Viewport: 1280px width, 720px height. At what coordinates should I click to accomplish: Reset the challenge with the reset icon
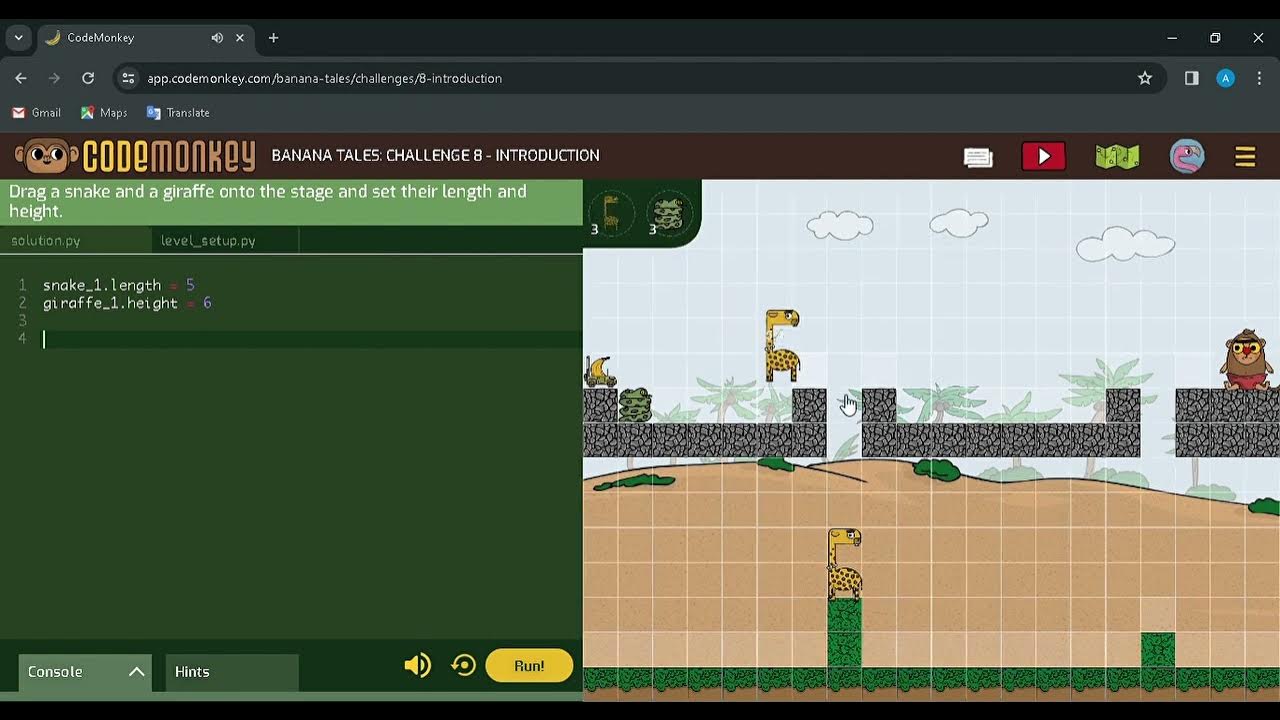click(463, 665)
